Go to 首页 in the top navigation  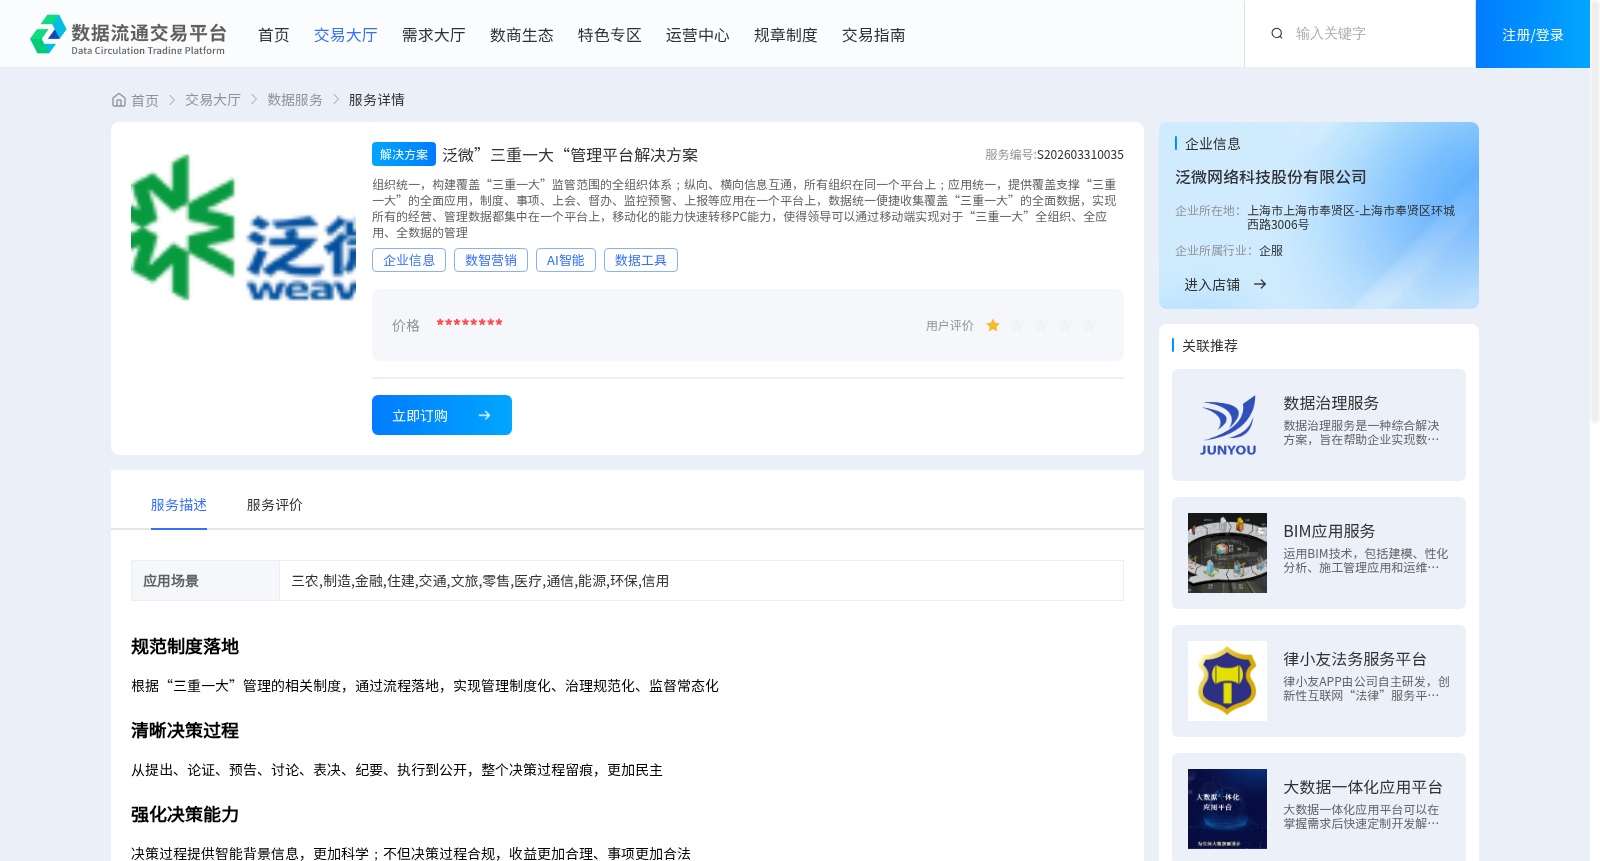coord(274,35)
